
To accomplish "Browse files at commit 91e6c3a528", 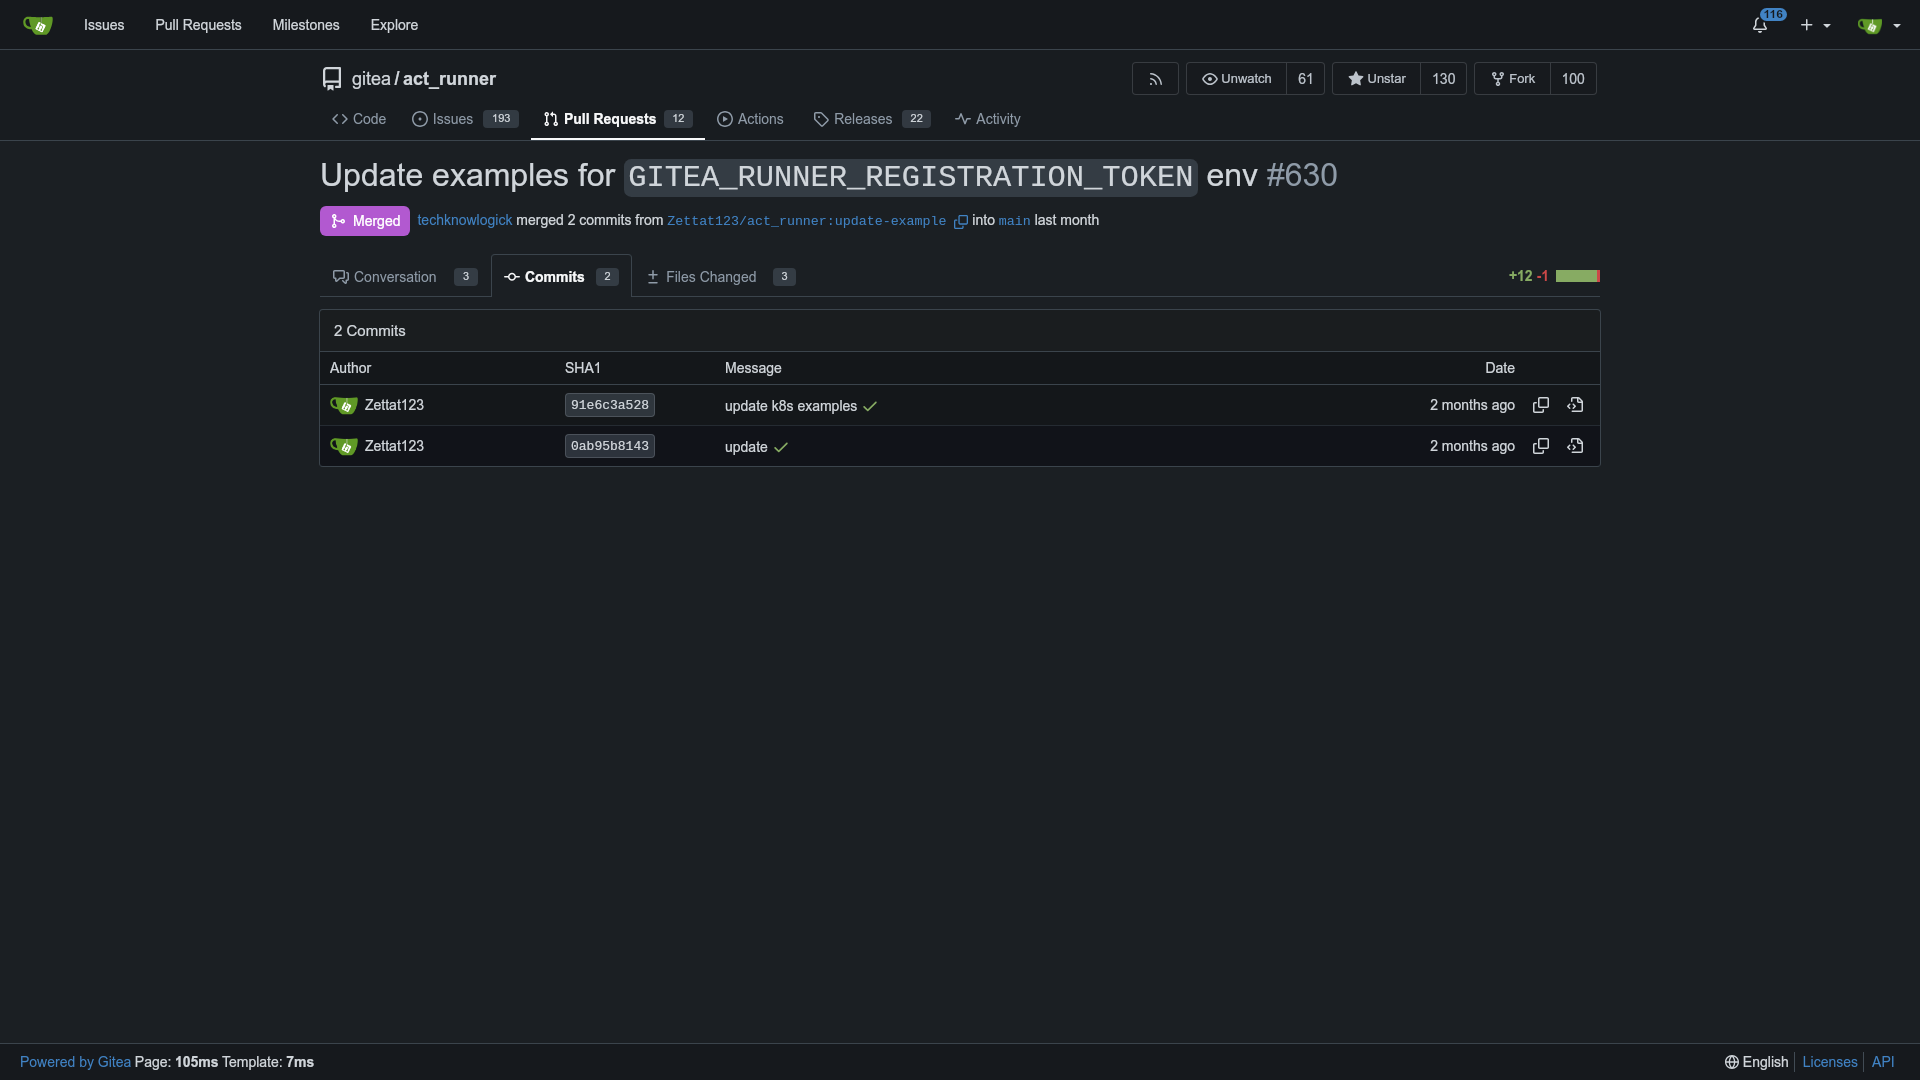I will coord(1575,405).
